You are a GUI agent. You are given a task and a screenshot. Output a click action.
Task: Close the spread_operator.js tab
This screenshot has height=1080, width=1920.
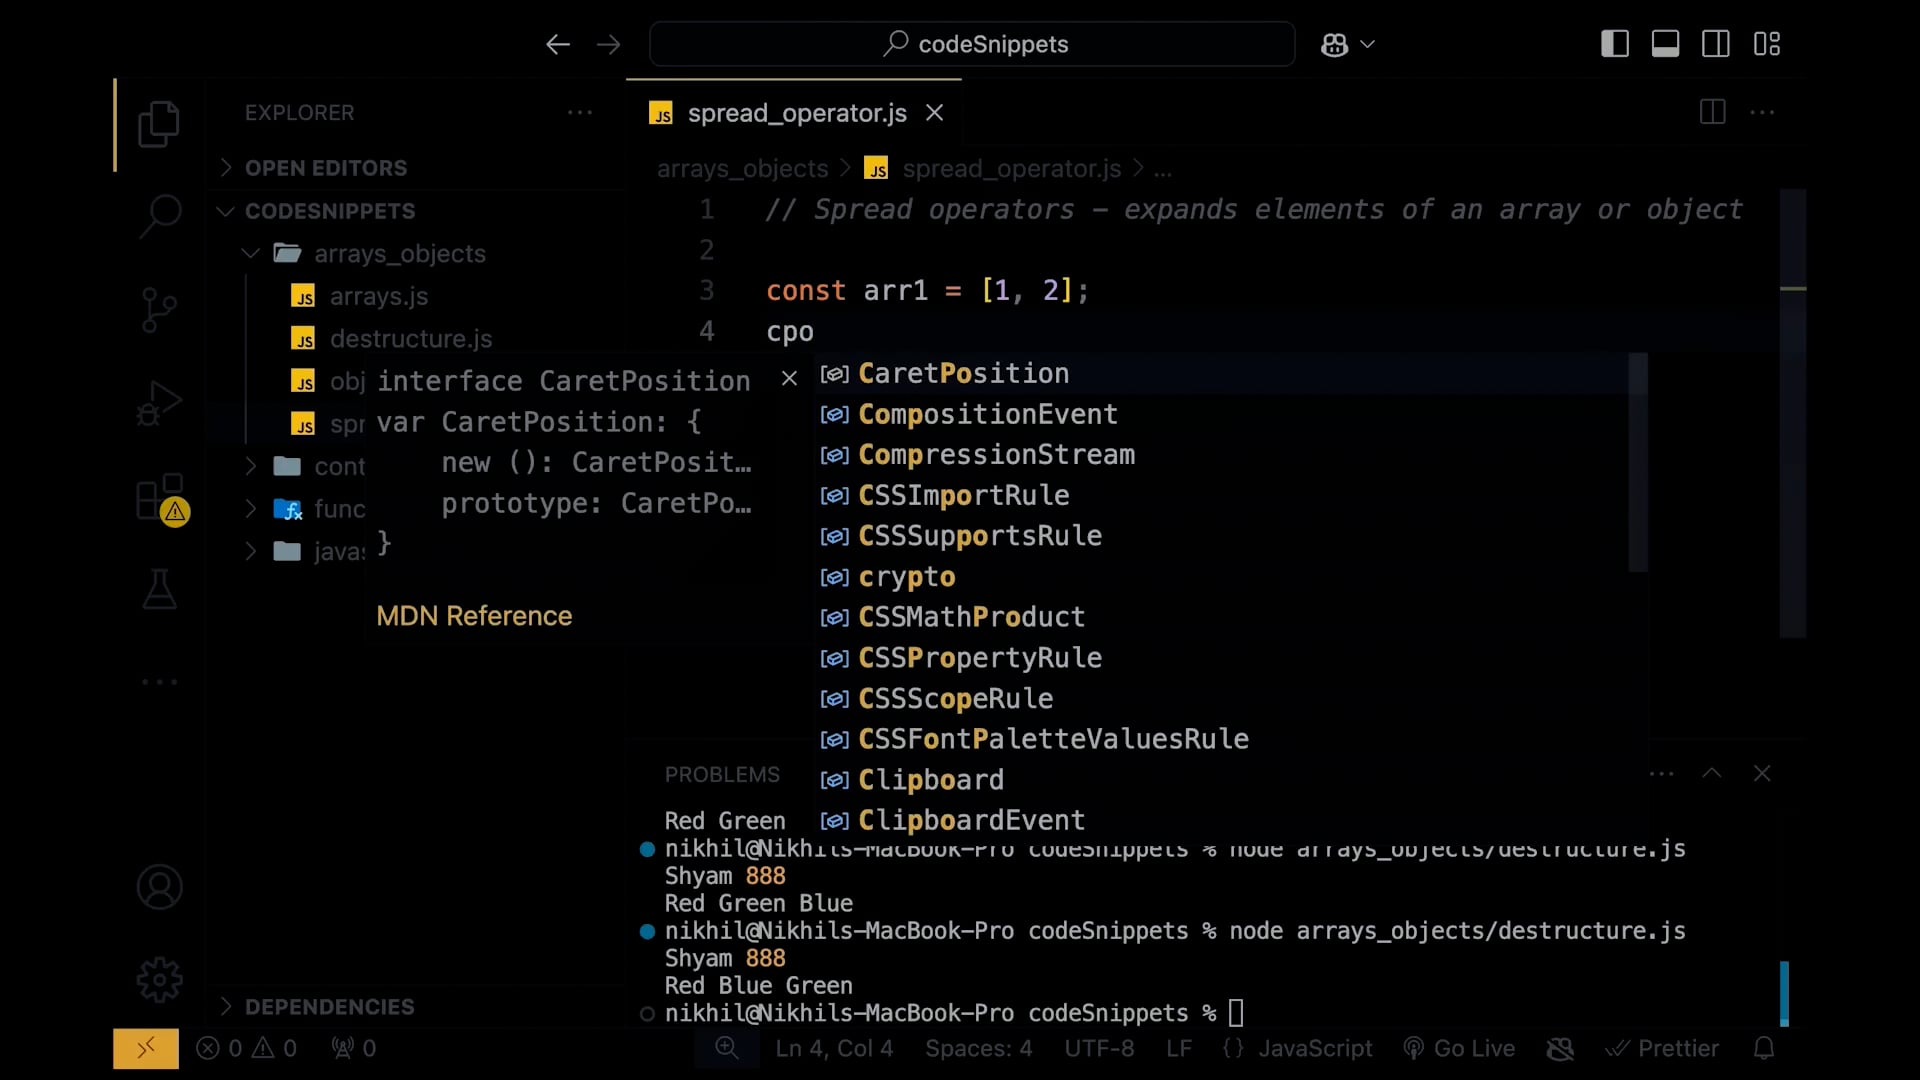[934, 112]
